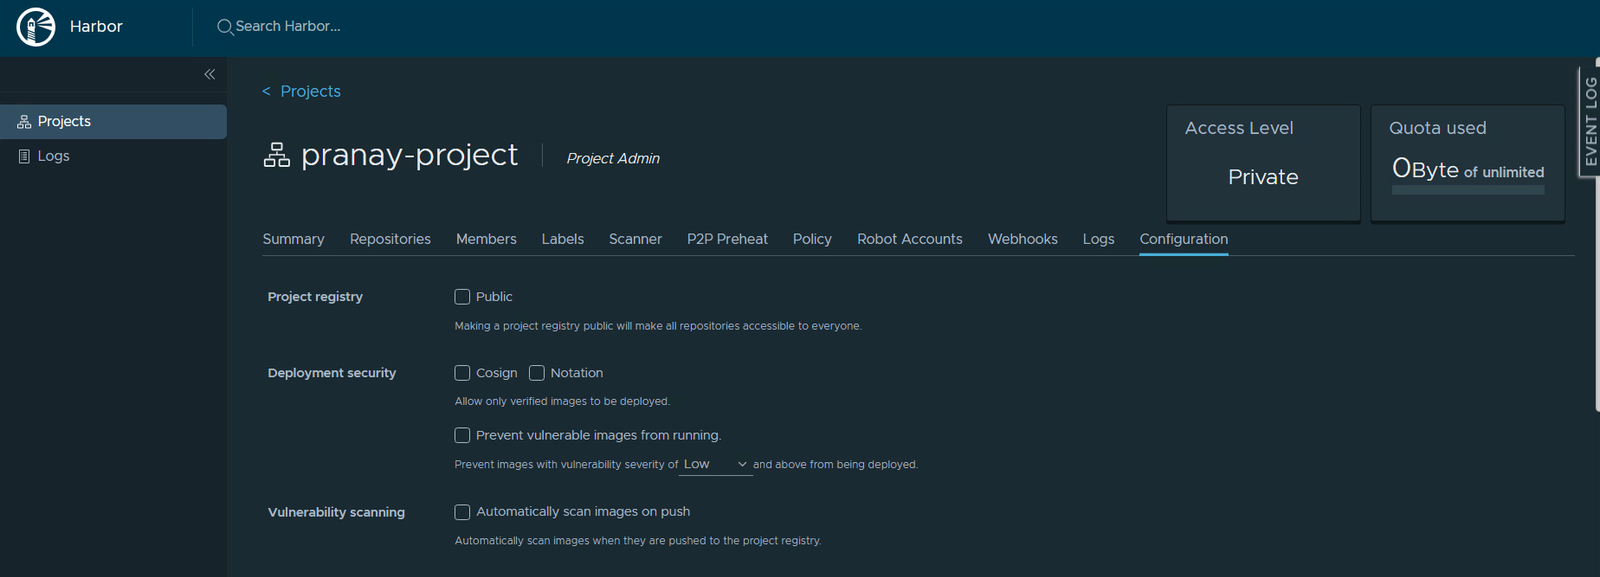Open the Policy tab

click(812, 239)
